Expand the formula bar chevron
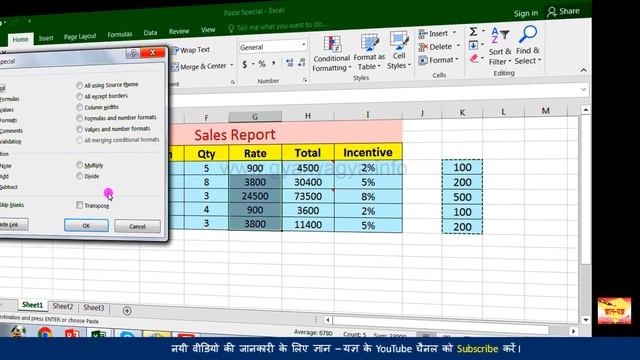 pos(584,89)
